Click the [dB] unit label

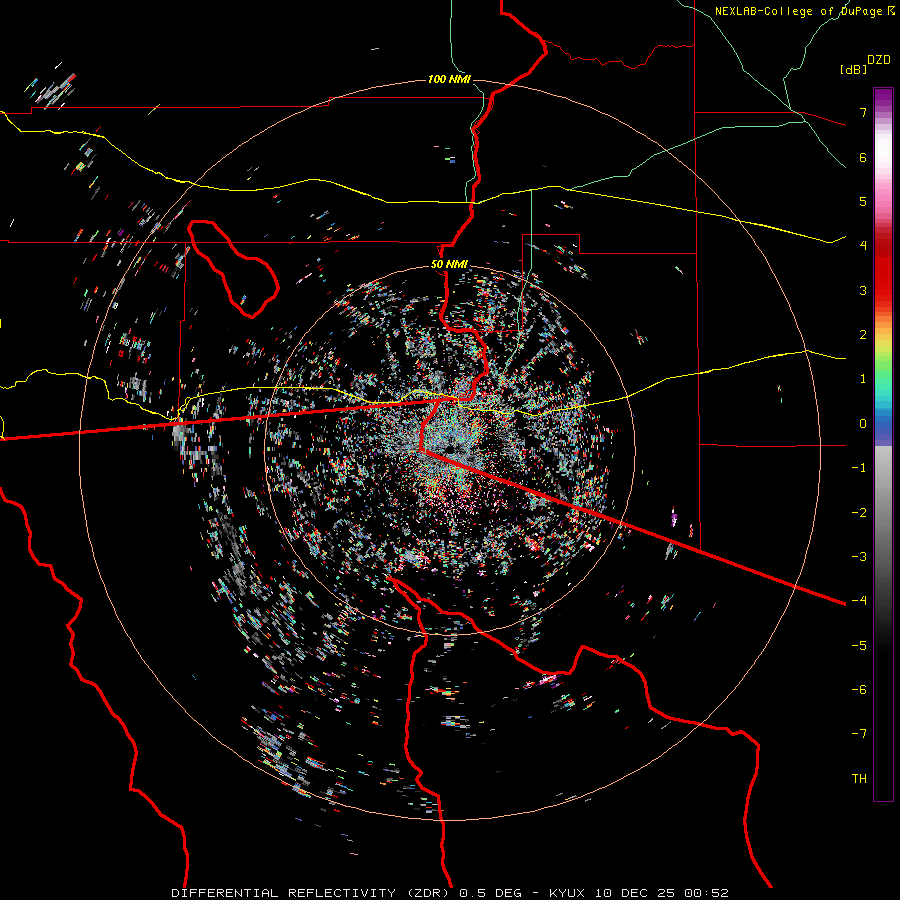click(854, 69)
